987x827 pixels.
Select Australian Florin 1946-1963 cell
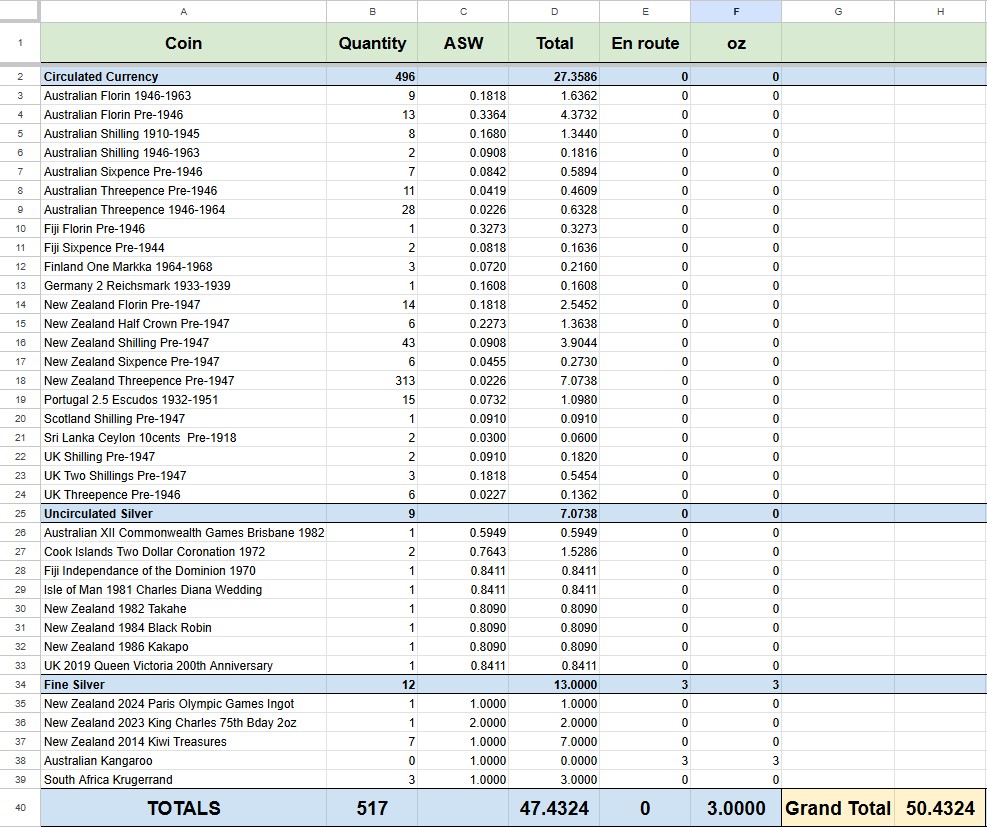[x=183, y=96]
